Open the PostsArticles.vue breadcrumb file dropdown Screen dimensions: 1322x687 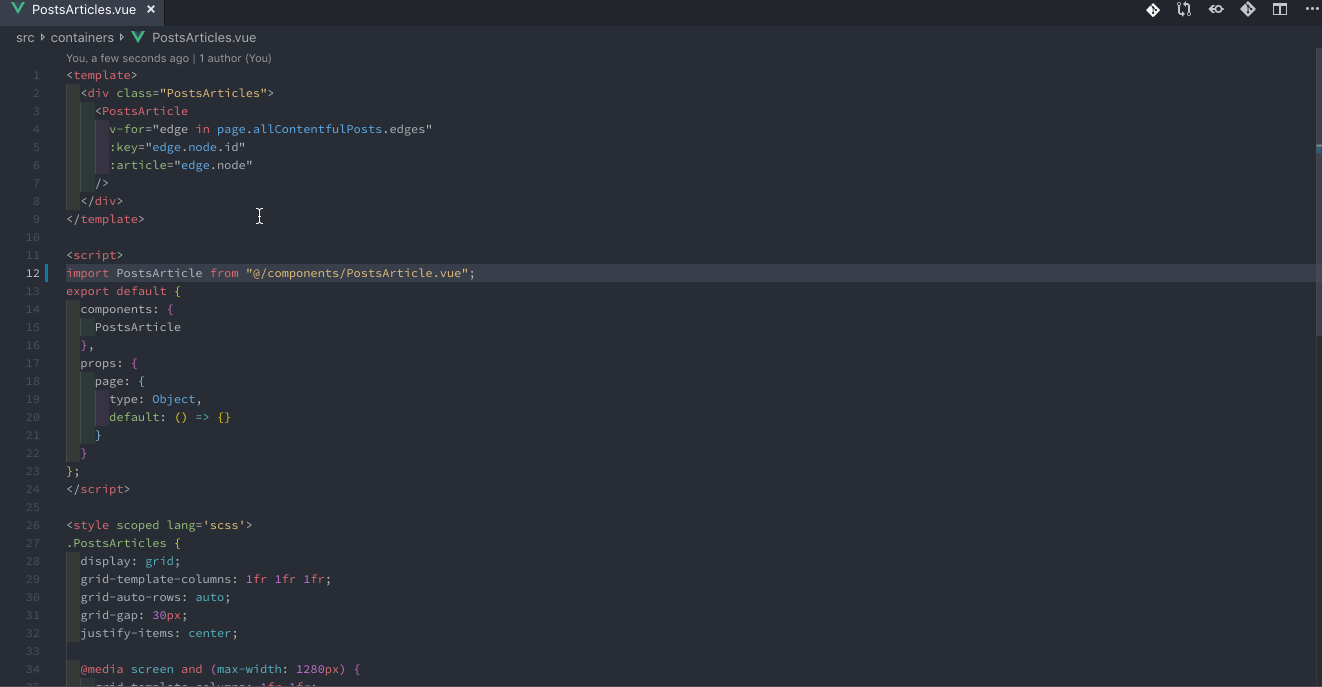click(x=204, y=38)
